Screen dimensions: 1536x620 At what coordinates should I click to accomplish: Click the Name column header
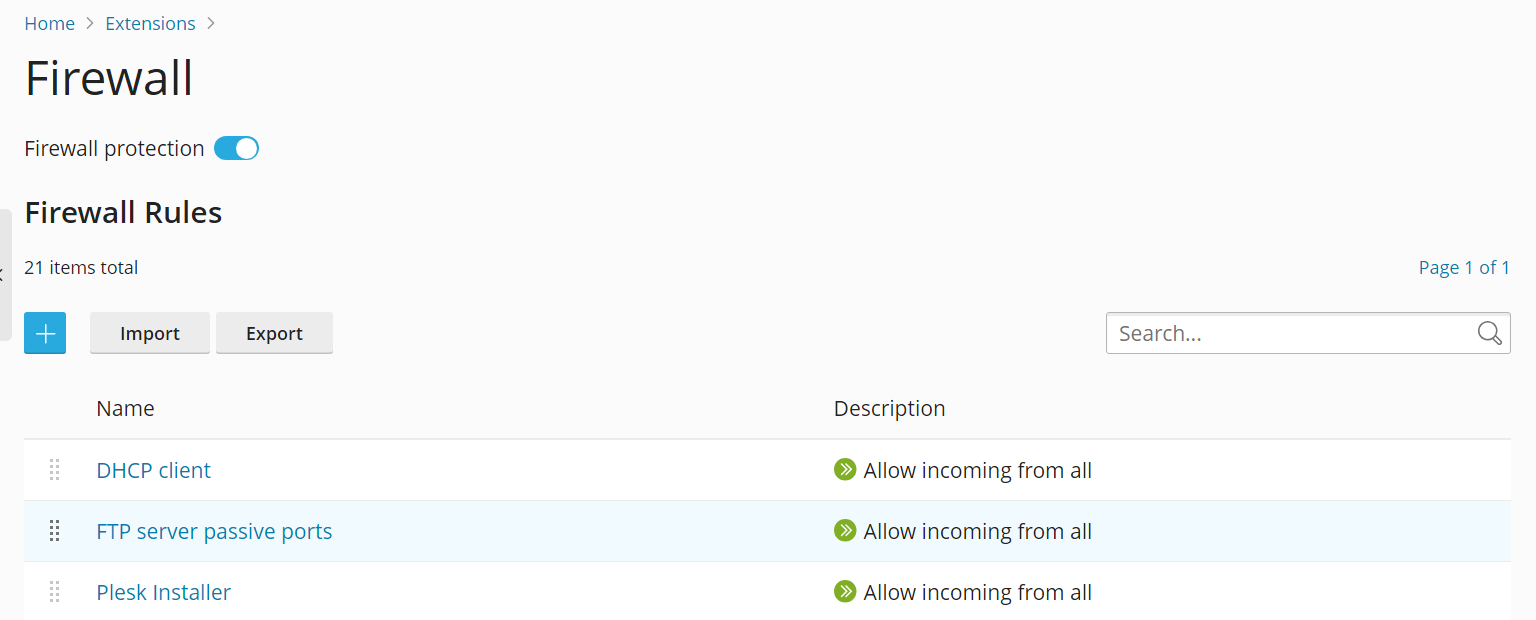point(125,408)
